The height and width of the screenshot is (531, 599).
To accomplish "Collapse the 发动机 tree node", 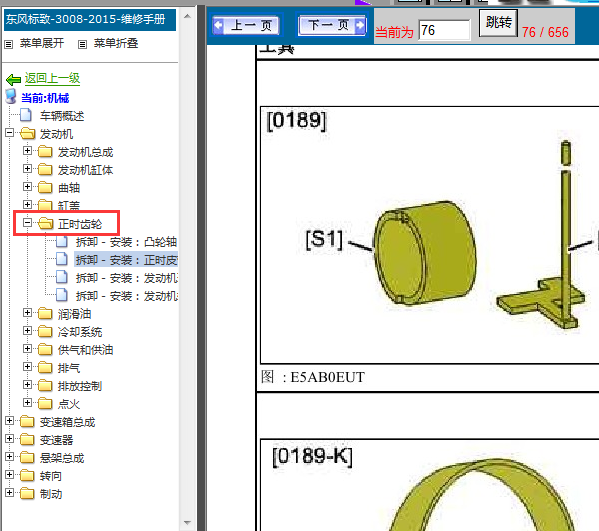I will point(9,133).
